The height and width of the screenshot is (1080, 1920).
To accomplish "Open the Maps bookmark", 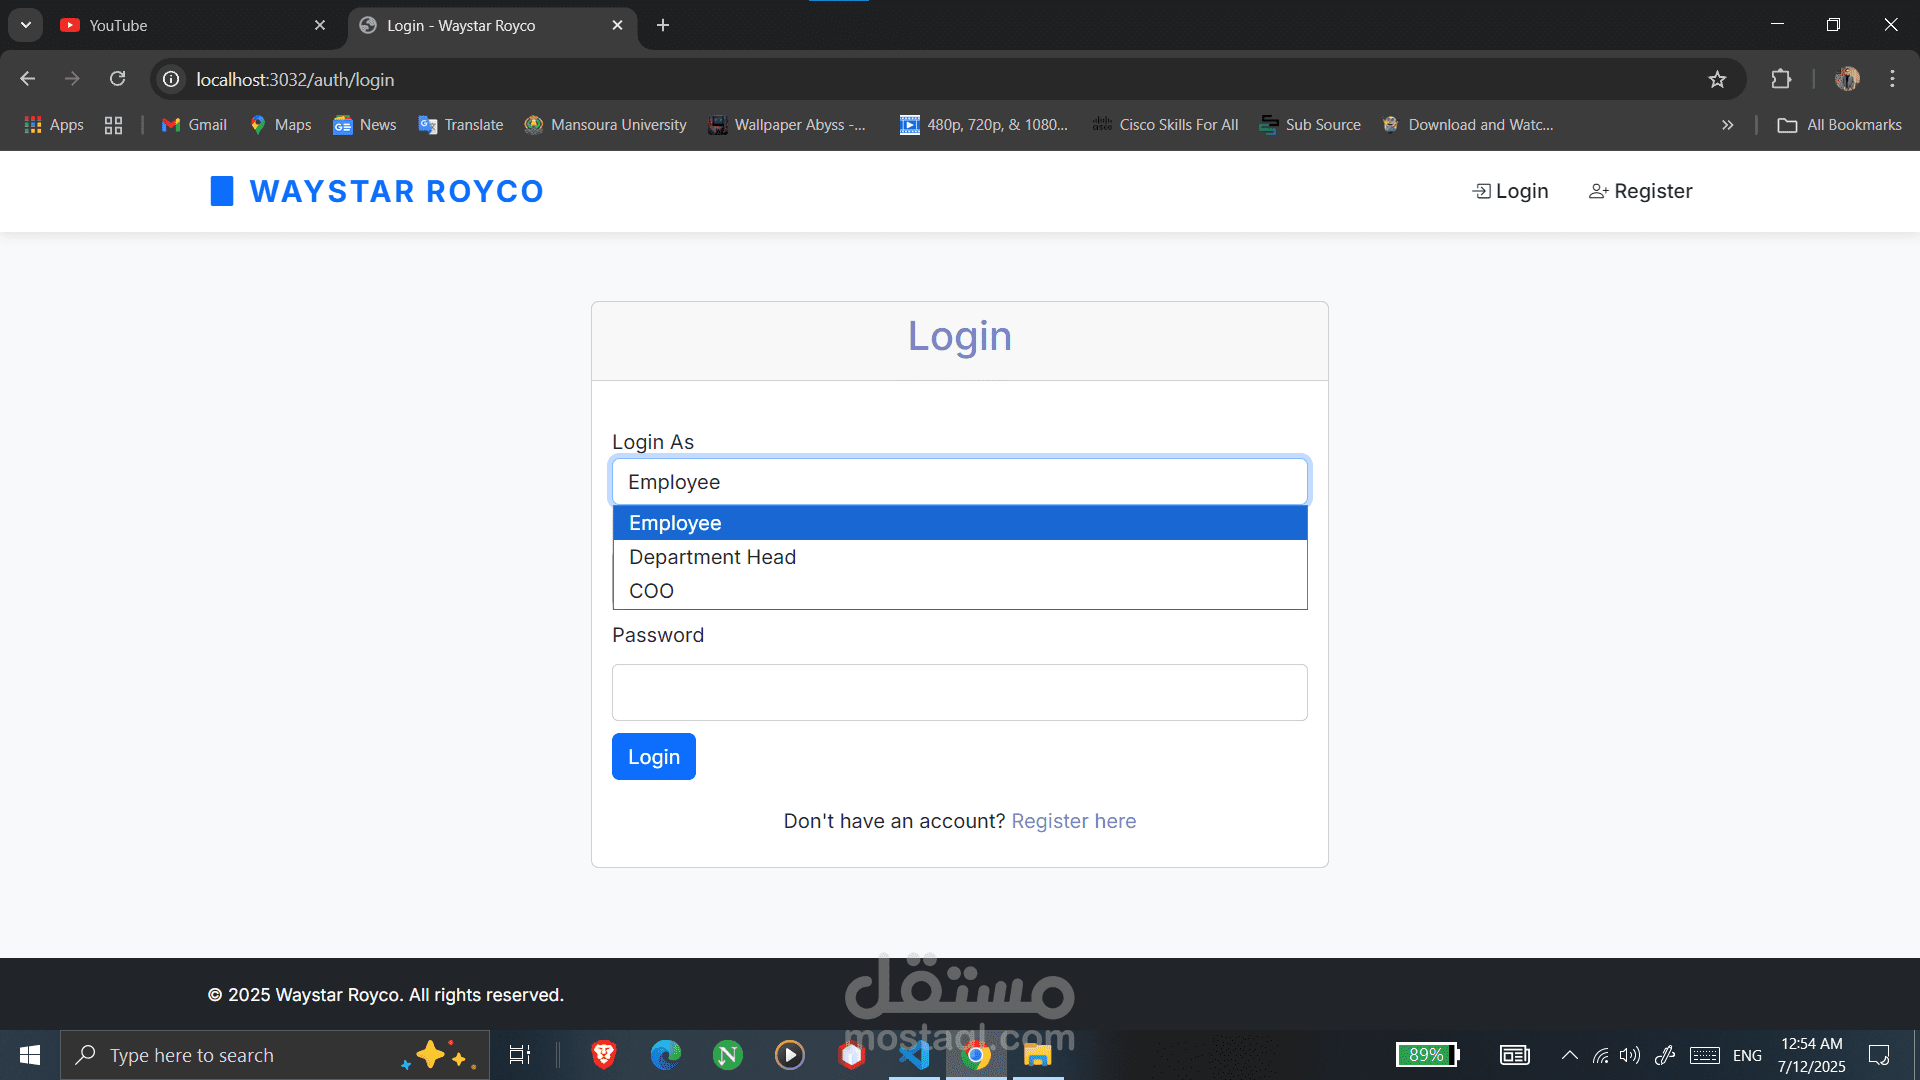I will pyautogui.click(x=281, y=125).
